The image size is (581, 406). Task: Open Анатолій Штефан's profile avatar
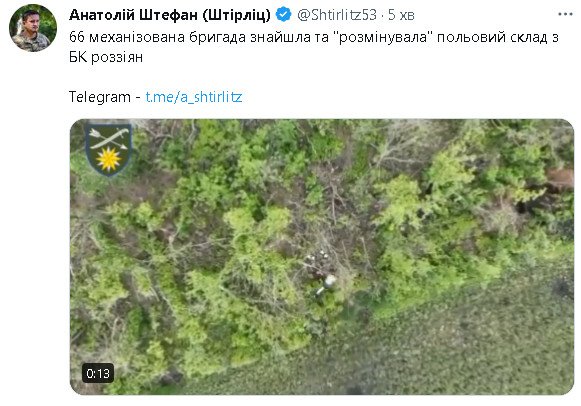(x=33, y=28)
